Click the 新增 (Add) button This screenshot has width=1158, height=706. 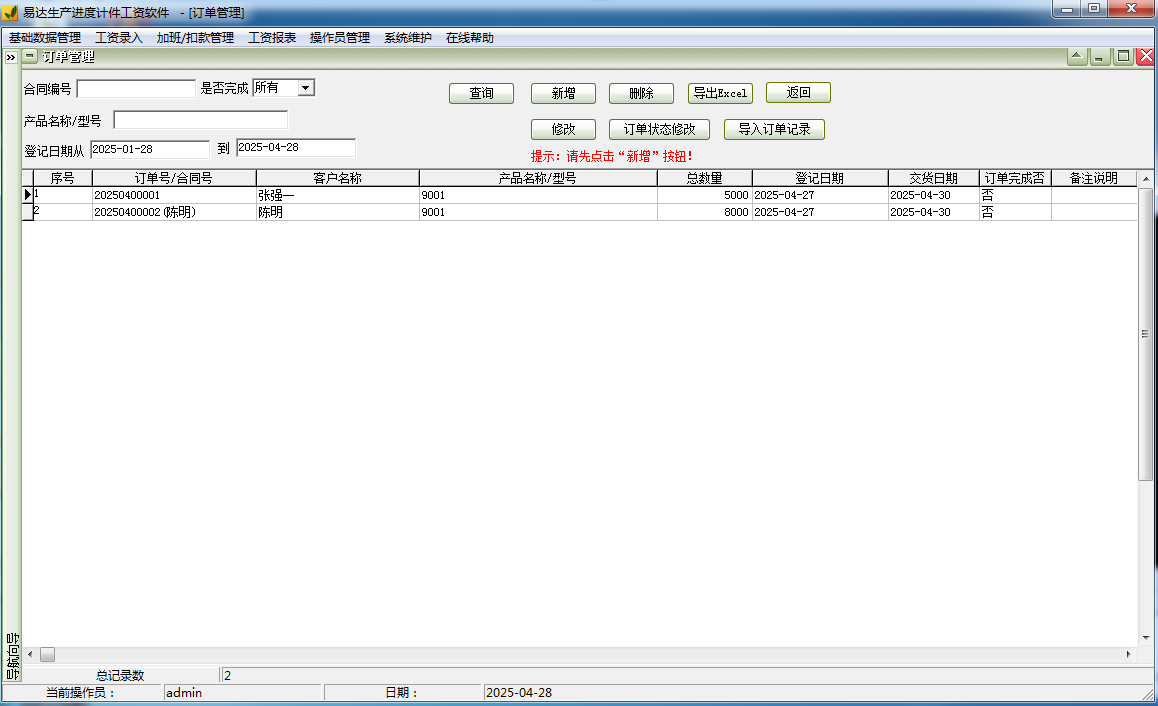[564, 93]
